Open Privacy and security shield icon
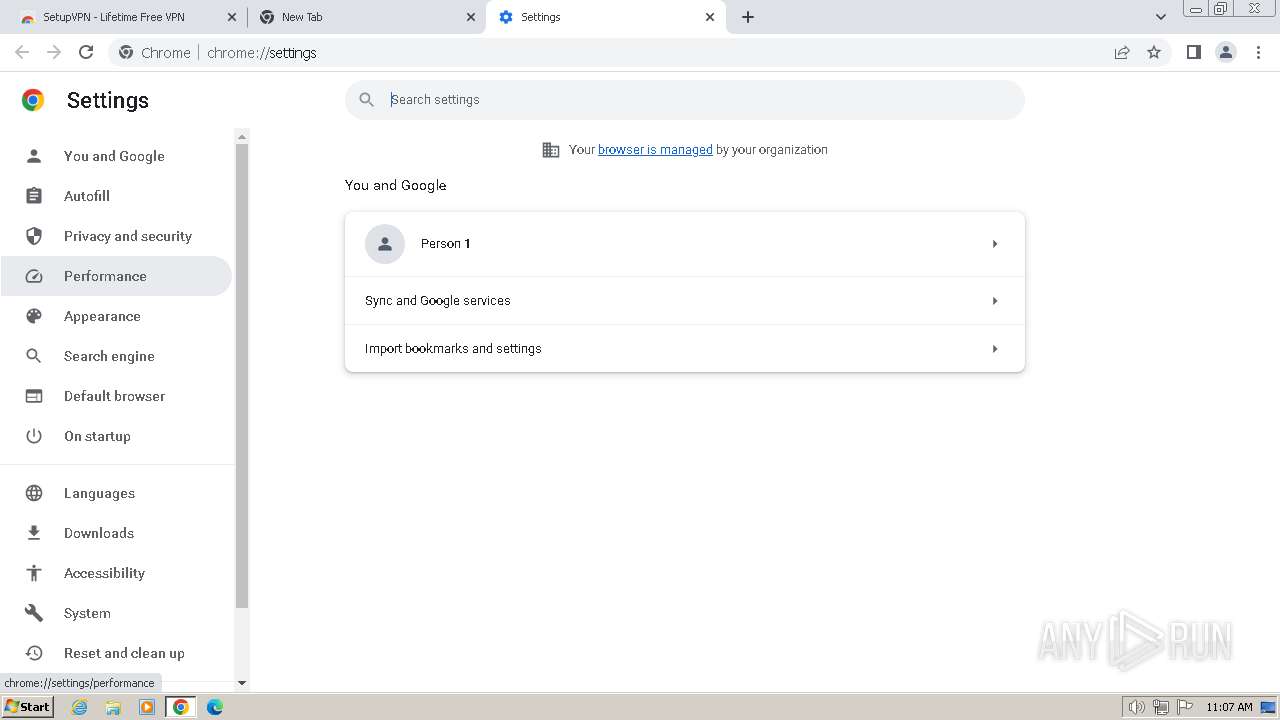 pyautogui.click(x=34, y=236)
